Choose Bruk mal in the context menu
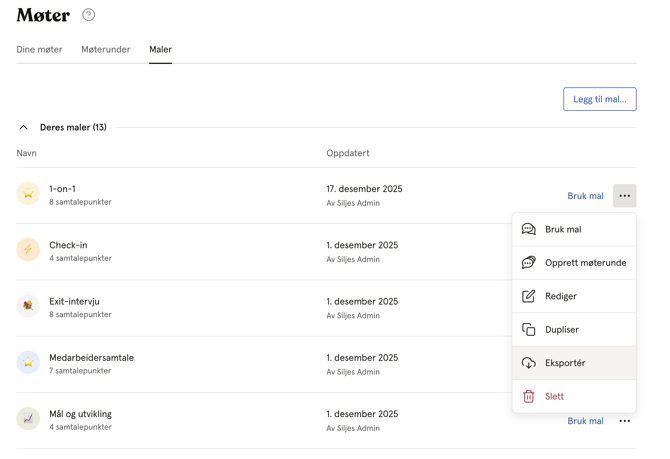This screenshot has width=670, height=459. pyautogui.click(x=574, y=229)
